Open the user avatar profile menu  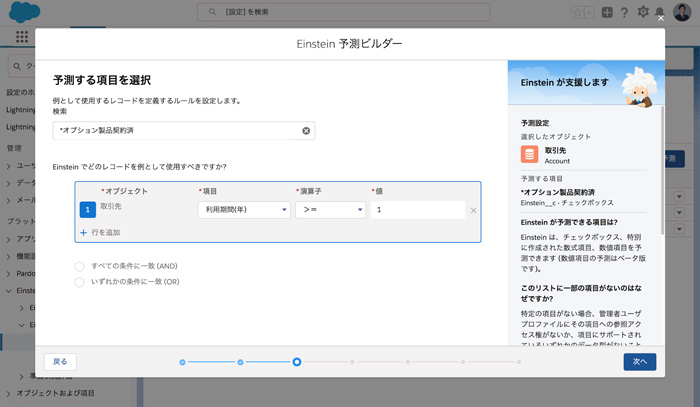(681, 12)
